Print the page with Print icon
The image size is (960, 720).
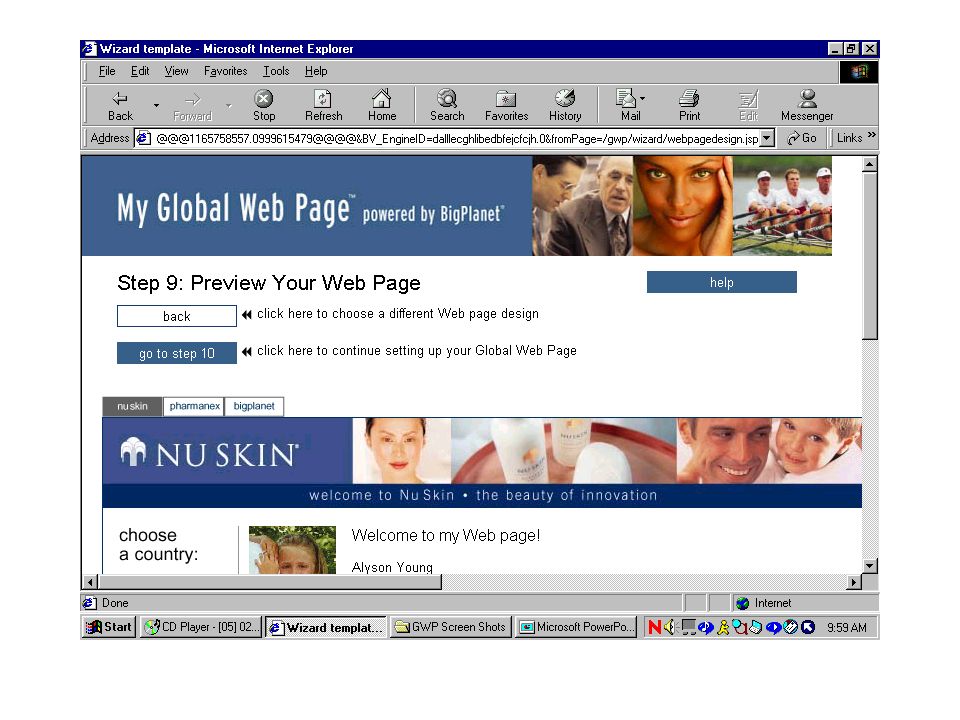click(x=689, y=105)
